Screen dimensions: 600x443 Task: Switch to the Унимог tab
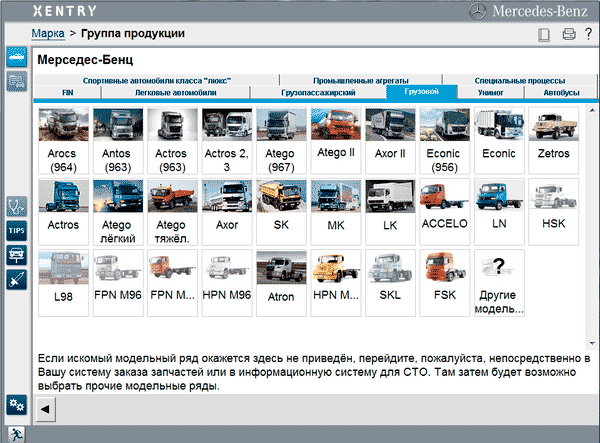[x=491, y=93]
